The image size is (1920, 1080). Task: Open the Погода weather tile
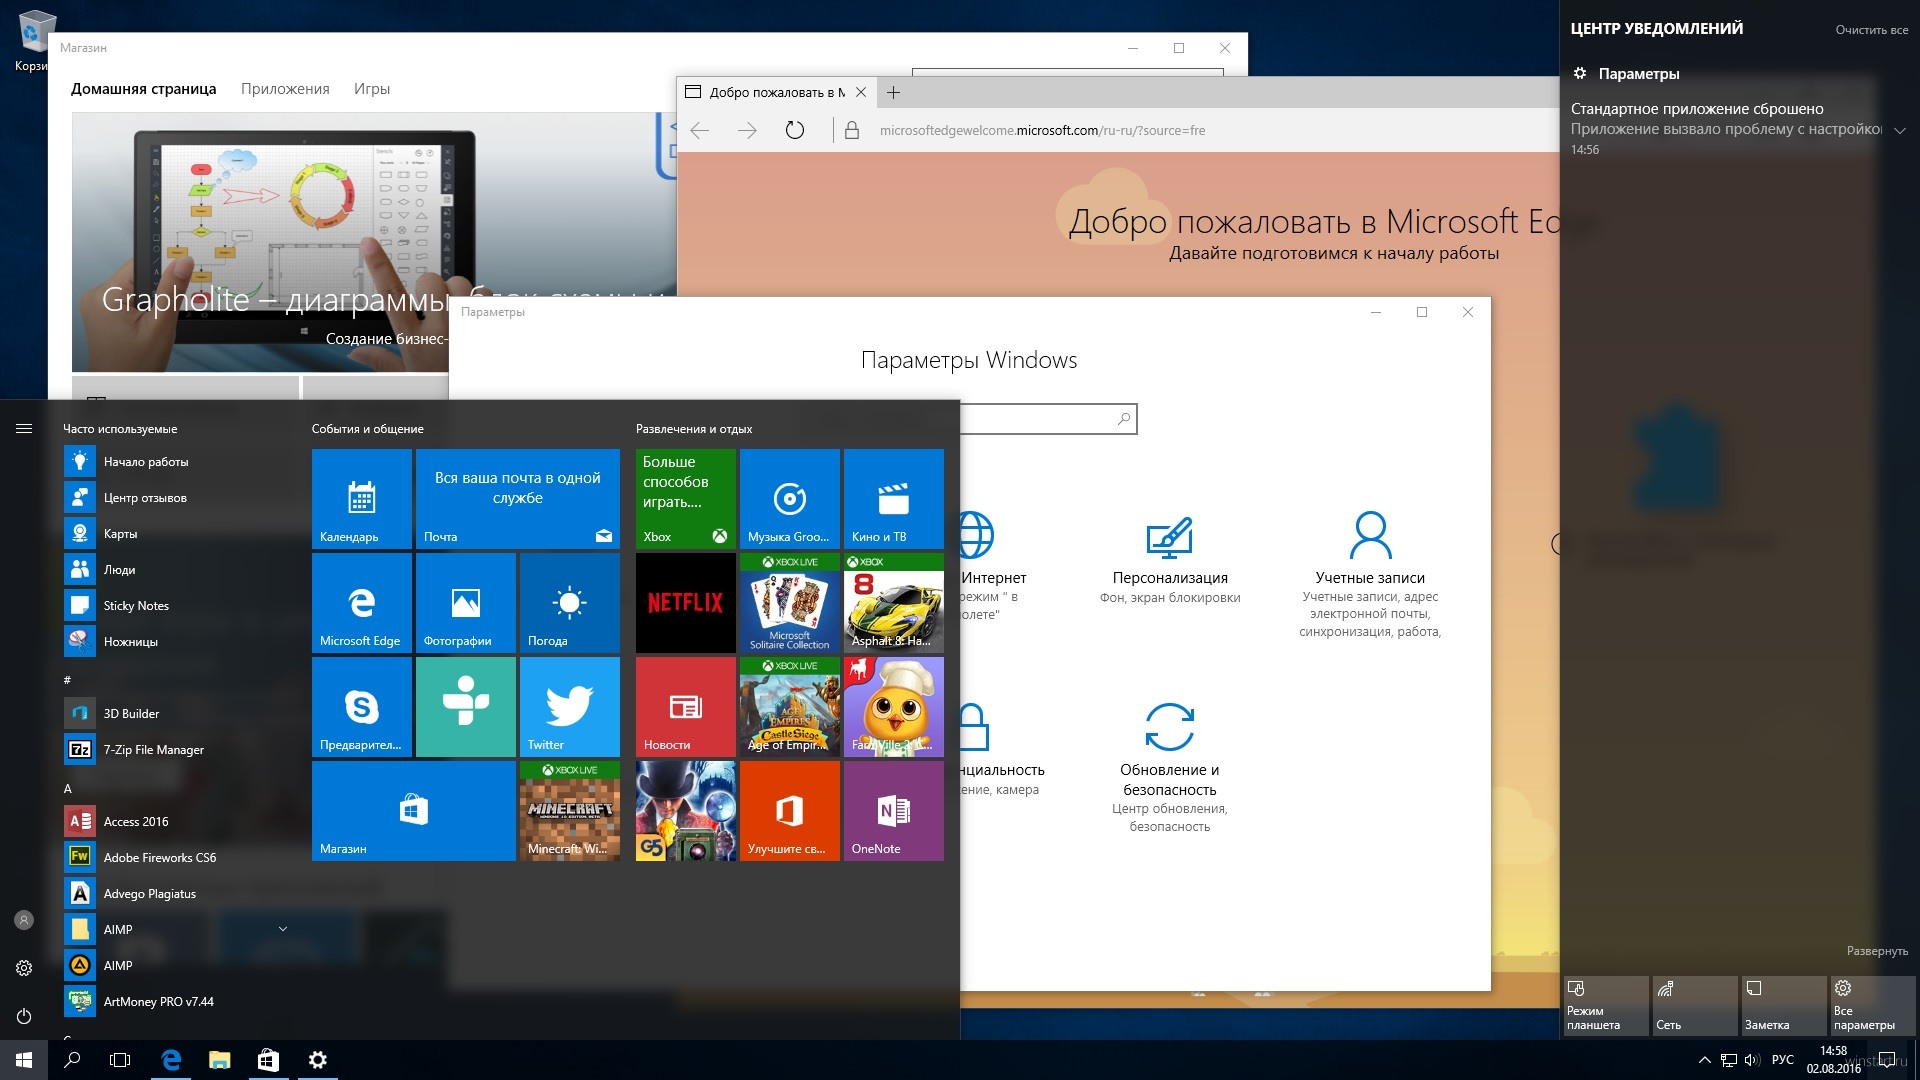click(570, 602)
